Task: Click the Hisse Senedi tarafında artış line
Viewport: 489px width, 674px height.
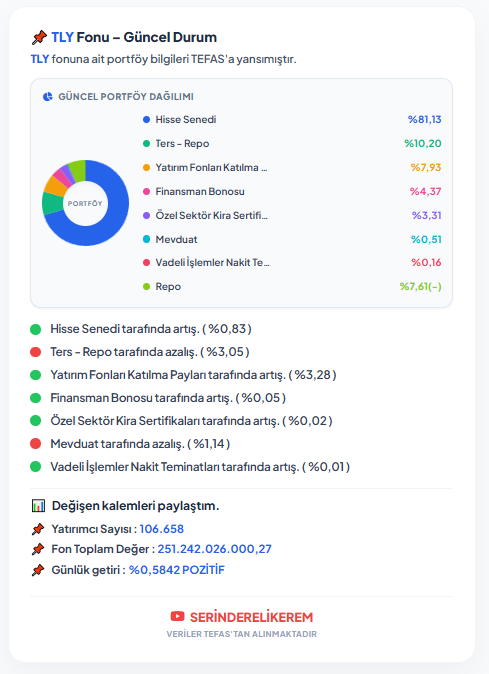Action: click(151, 329)
